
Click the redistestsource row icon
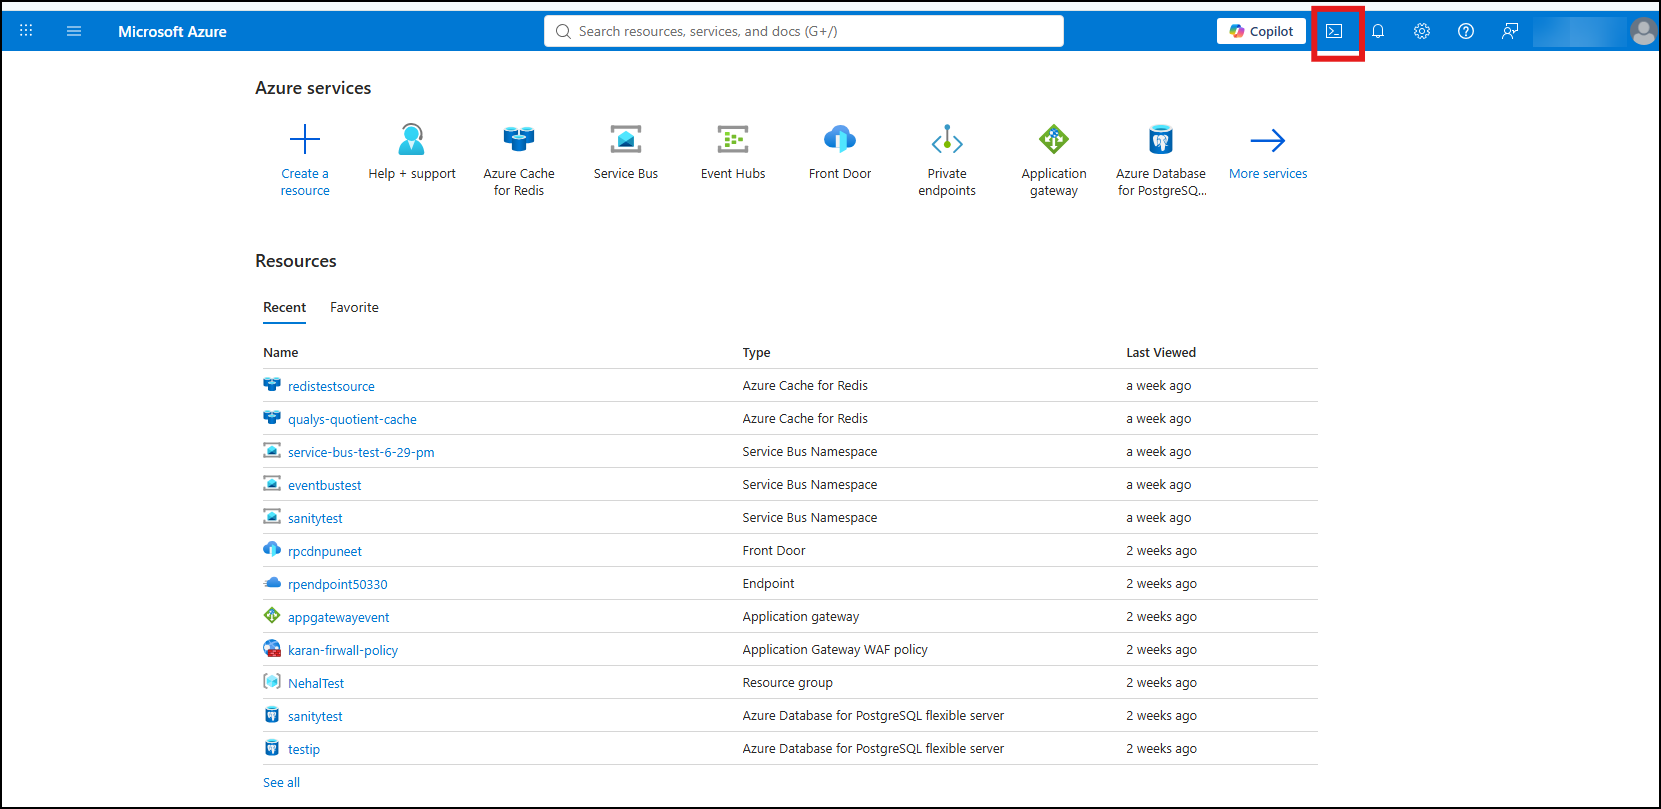click(x=272, y=384)
